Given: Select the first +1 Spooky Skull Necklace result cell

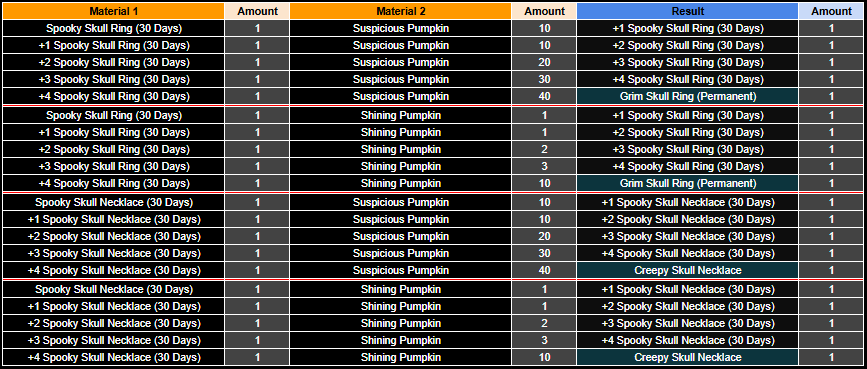Looking at the screenshot, I should (x=687, y=202).
